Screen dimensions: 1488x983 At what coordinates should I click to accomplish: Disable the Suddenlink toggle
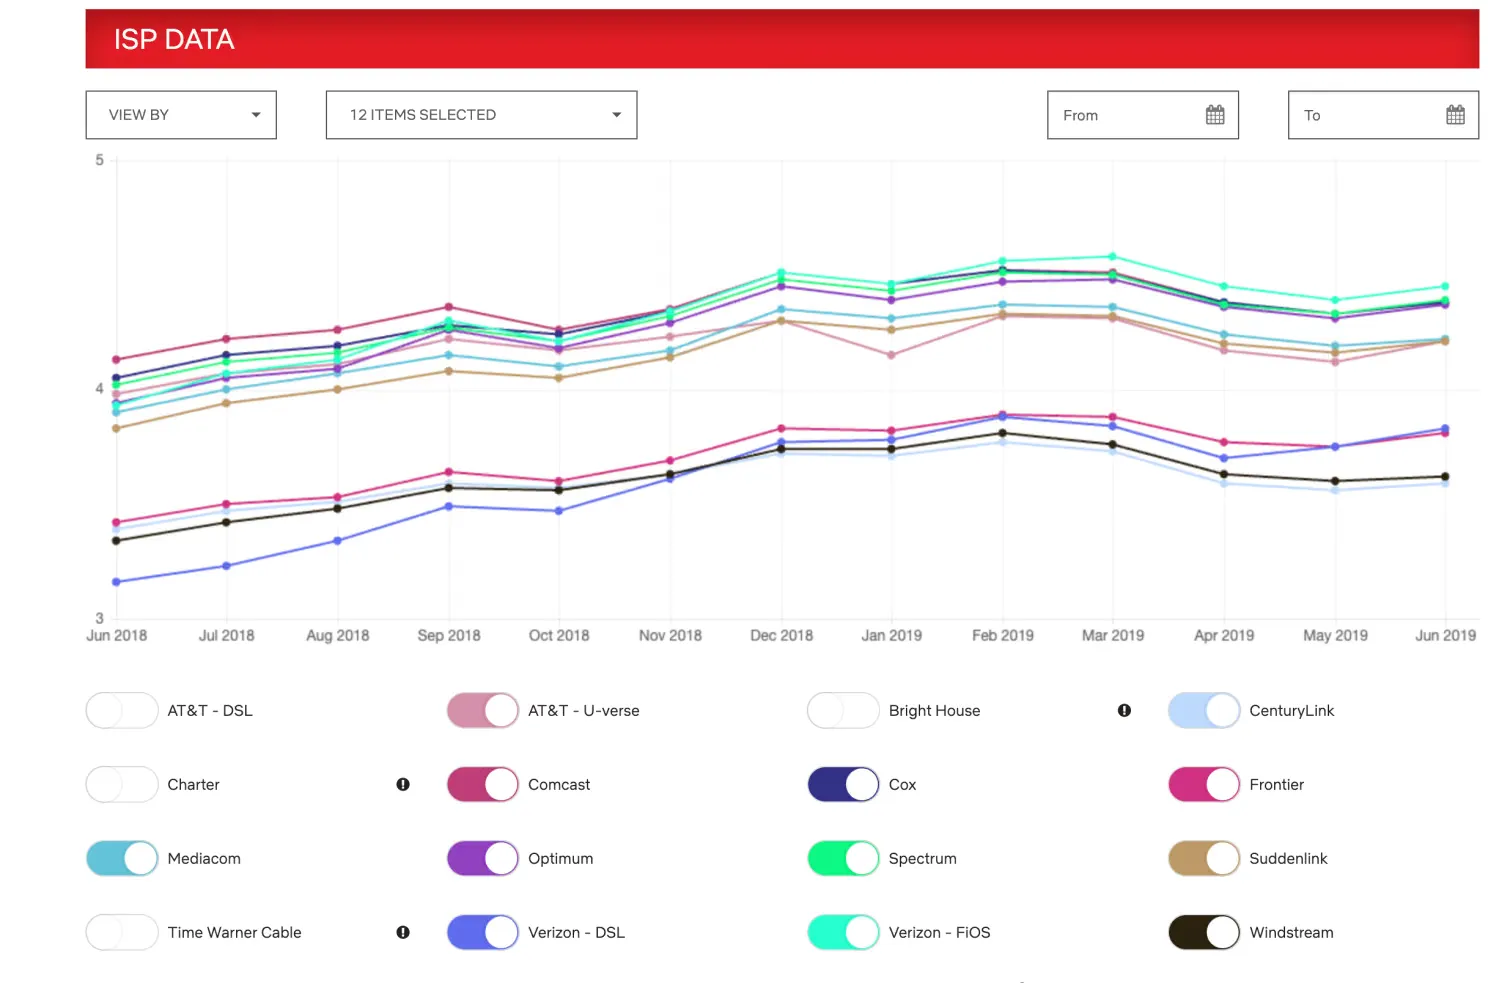pyautogui.click(x=1204, y=859)
